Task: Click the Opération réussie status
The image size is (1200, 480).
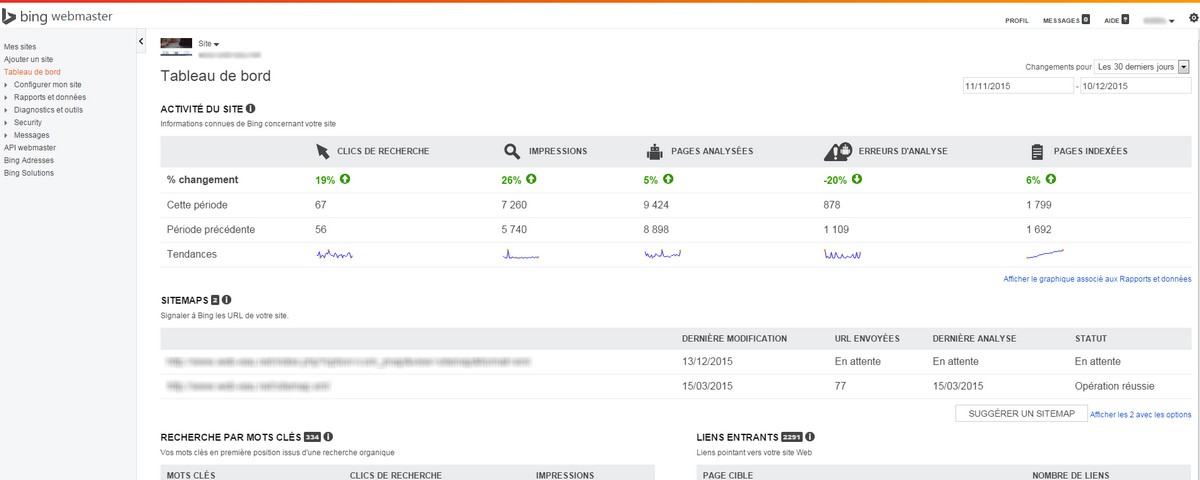Action: point(1113,385)
